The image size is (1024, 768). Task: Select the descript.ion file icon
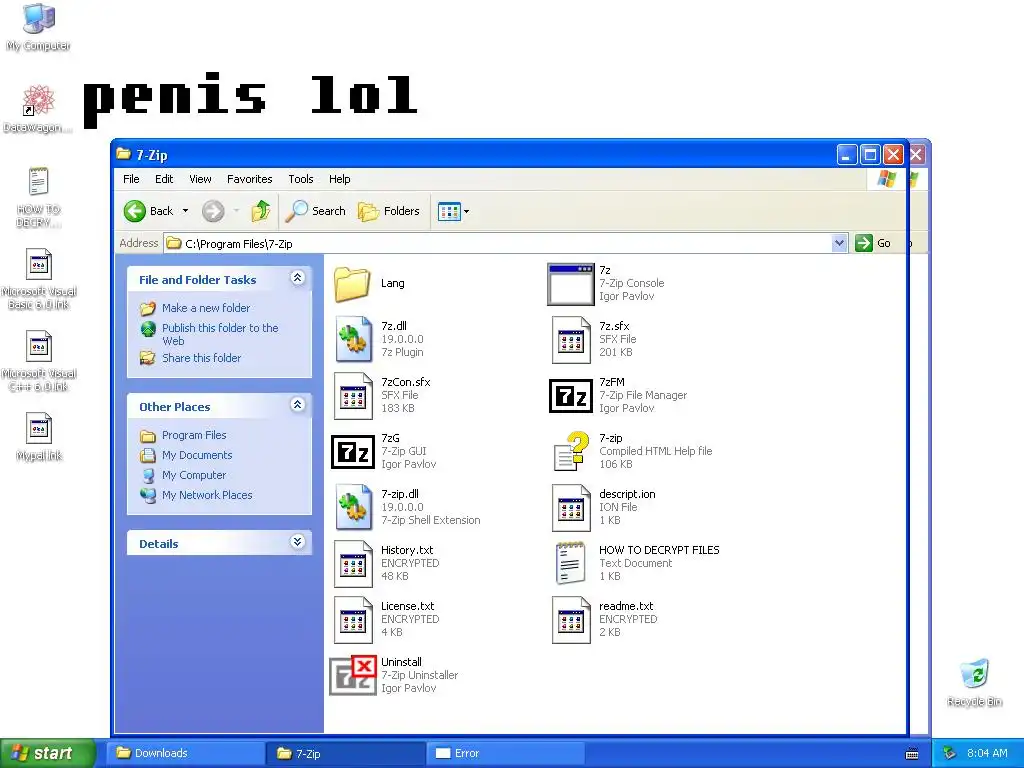click(571, 507)
